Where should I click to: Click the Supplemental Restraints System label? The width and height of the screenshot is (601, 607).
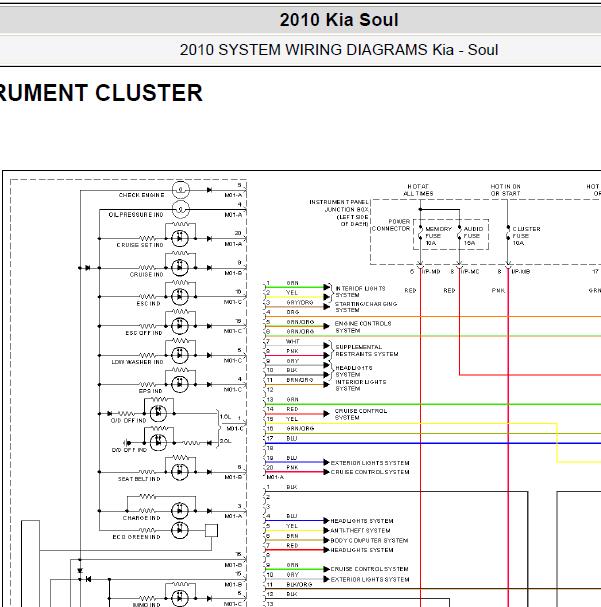[x=366, y=350]
